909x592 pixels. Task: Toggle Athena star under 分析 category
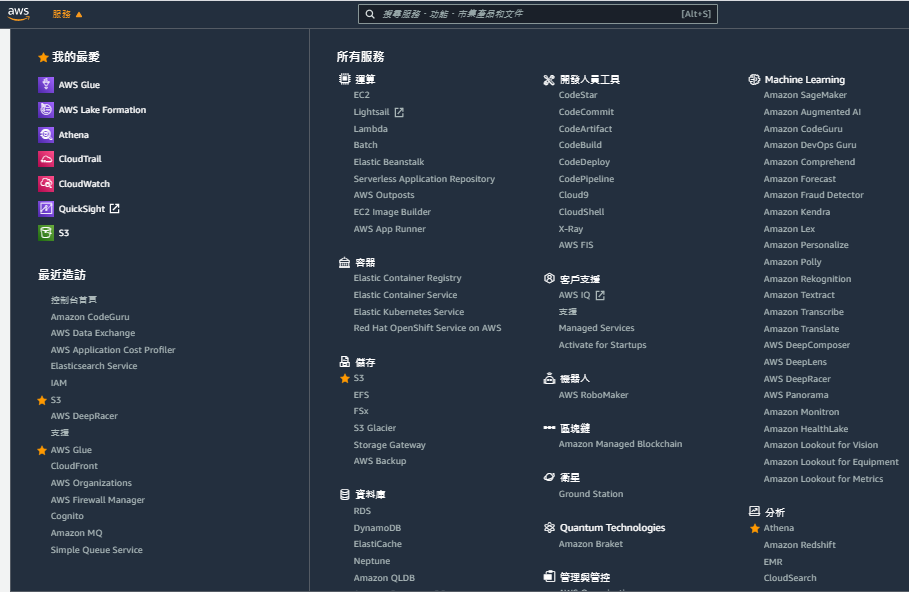click(755, 528)
